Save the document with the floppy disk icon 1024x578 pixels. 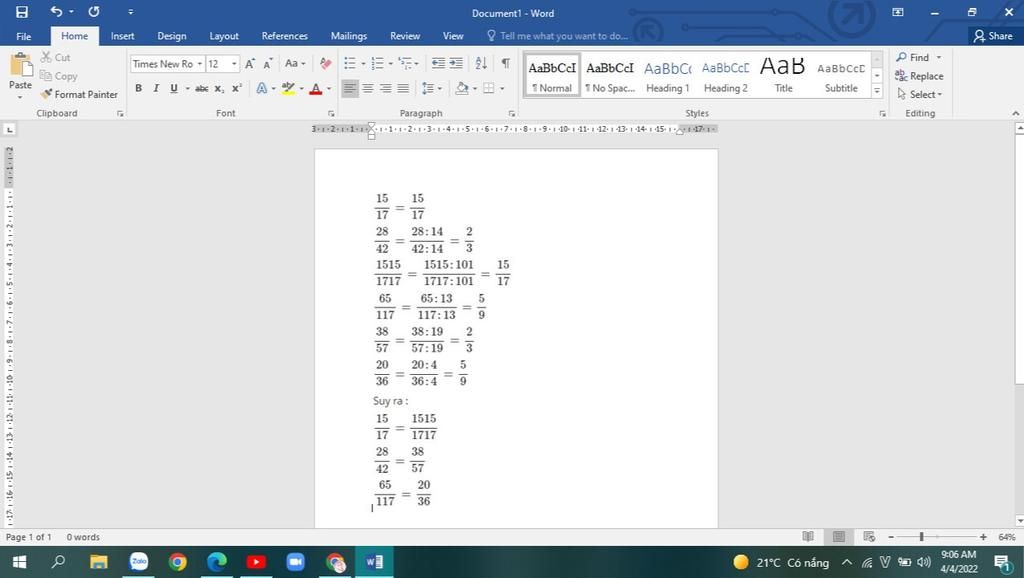click(x=22, y=12)
